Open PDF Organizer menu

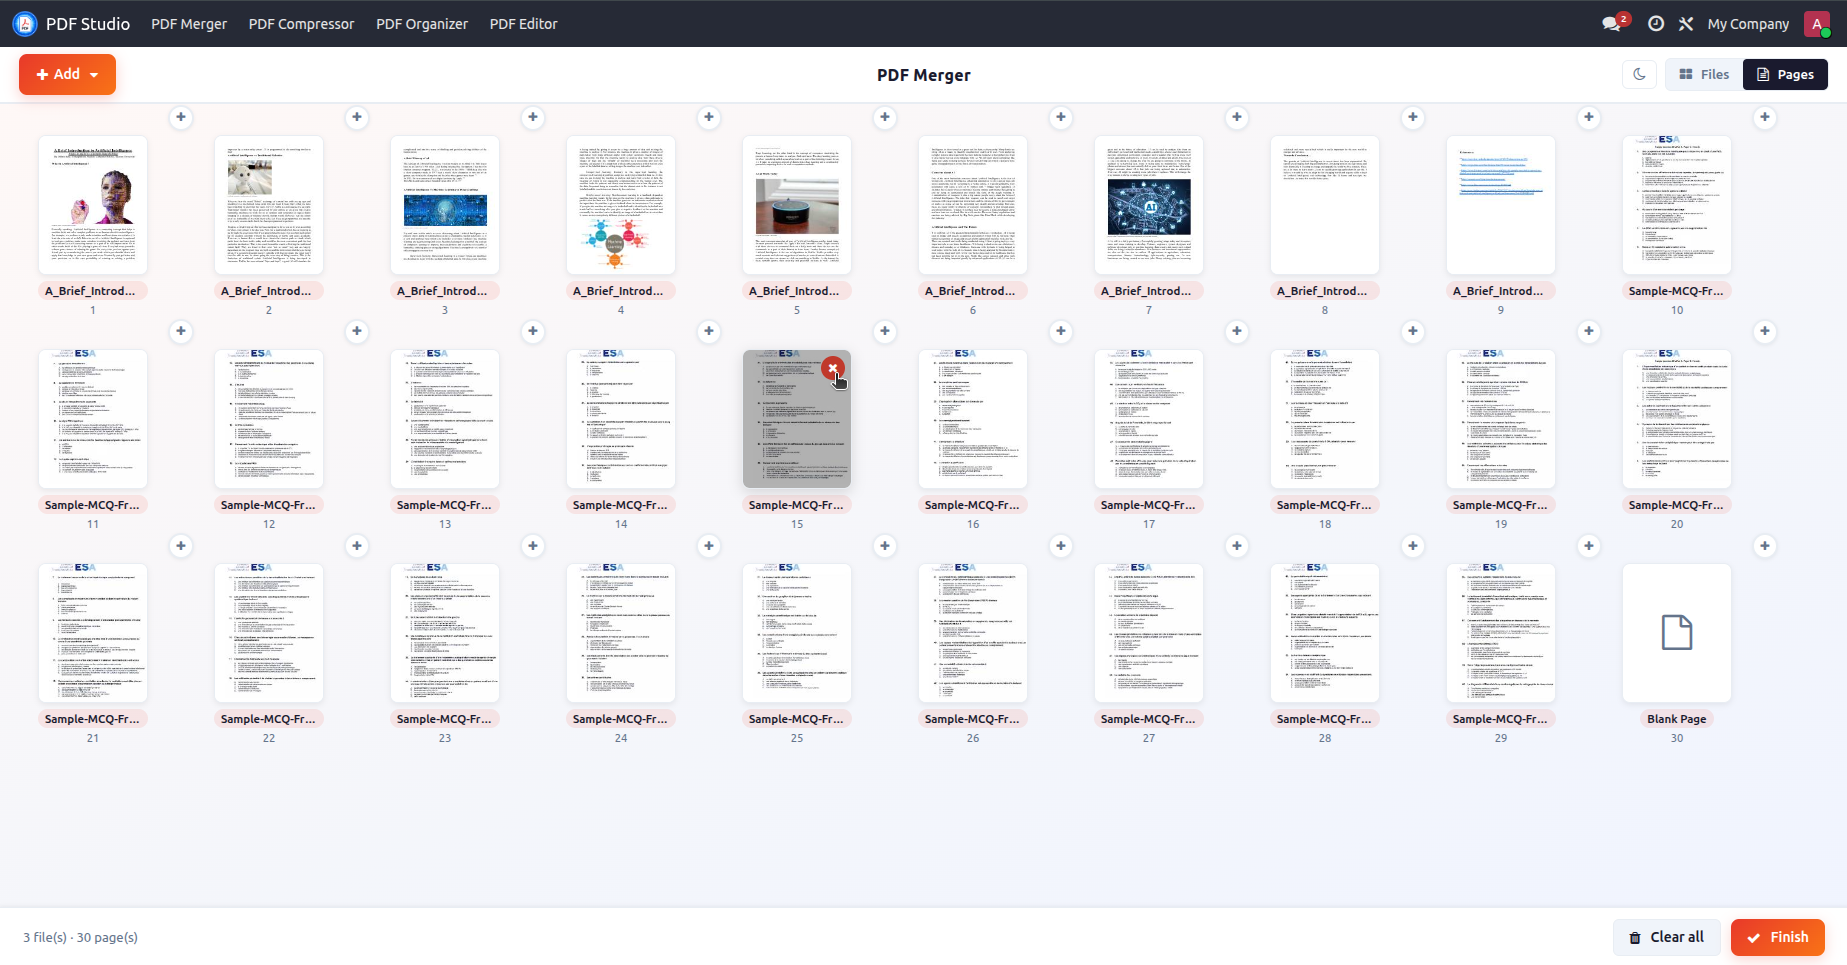422,24
